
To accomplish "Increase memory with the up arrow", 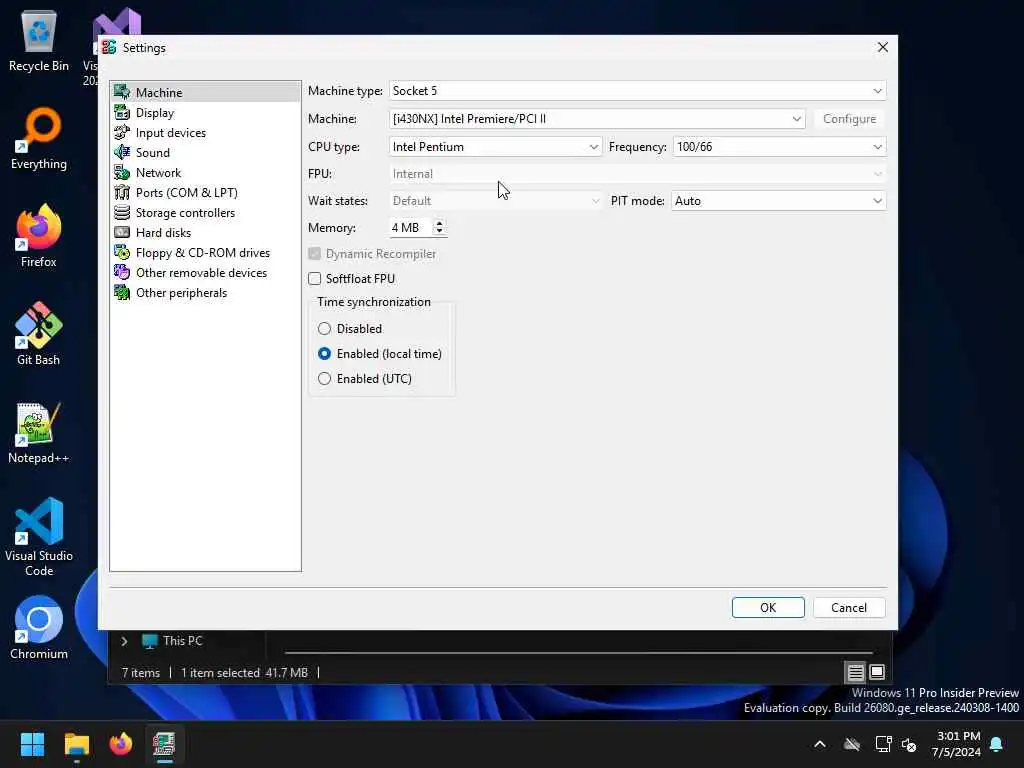I will [x=439, y=223].
